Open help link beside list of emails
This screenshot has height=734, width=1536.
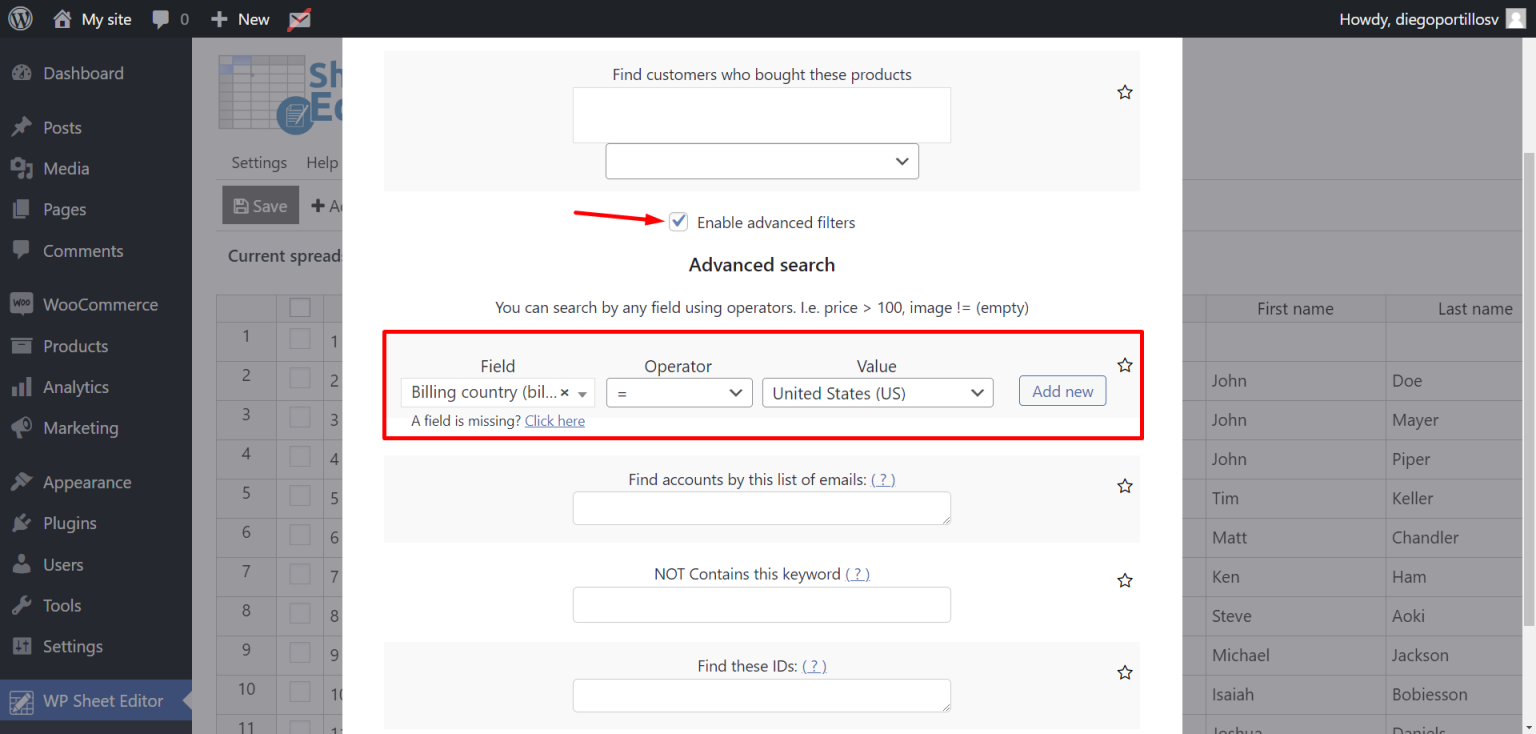(x=883, y=480)
